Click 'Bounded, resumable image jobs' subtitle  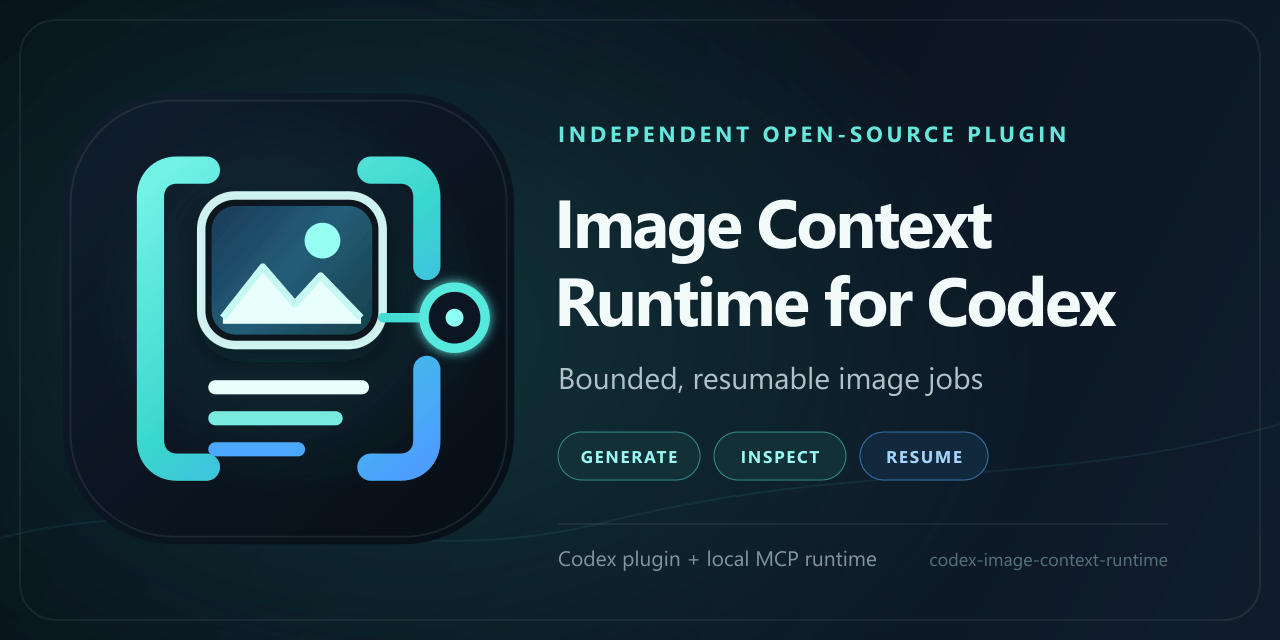[771, 380]
